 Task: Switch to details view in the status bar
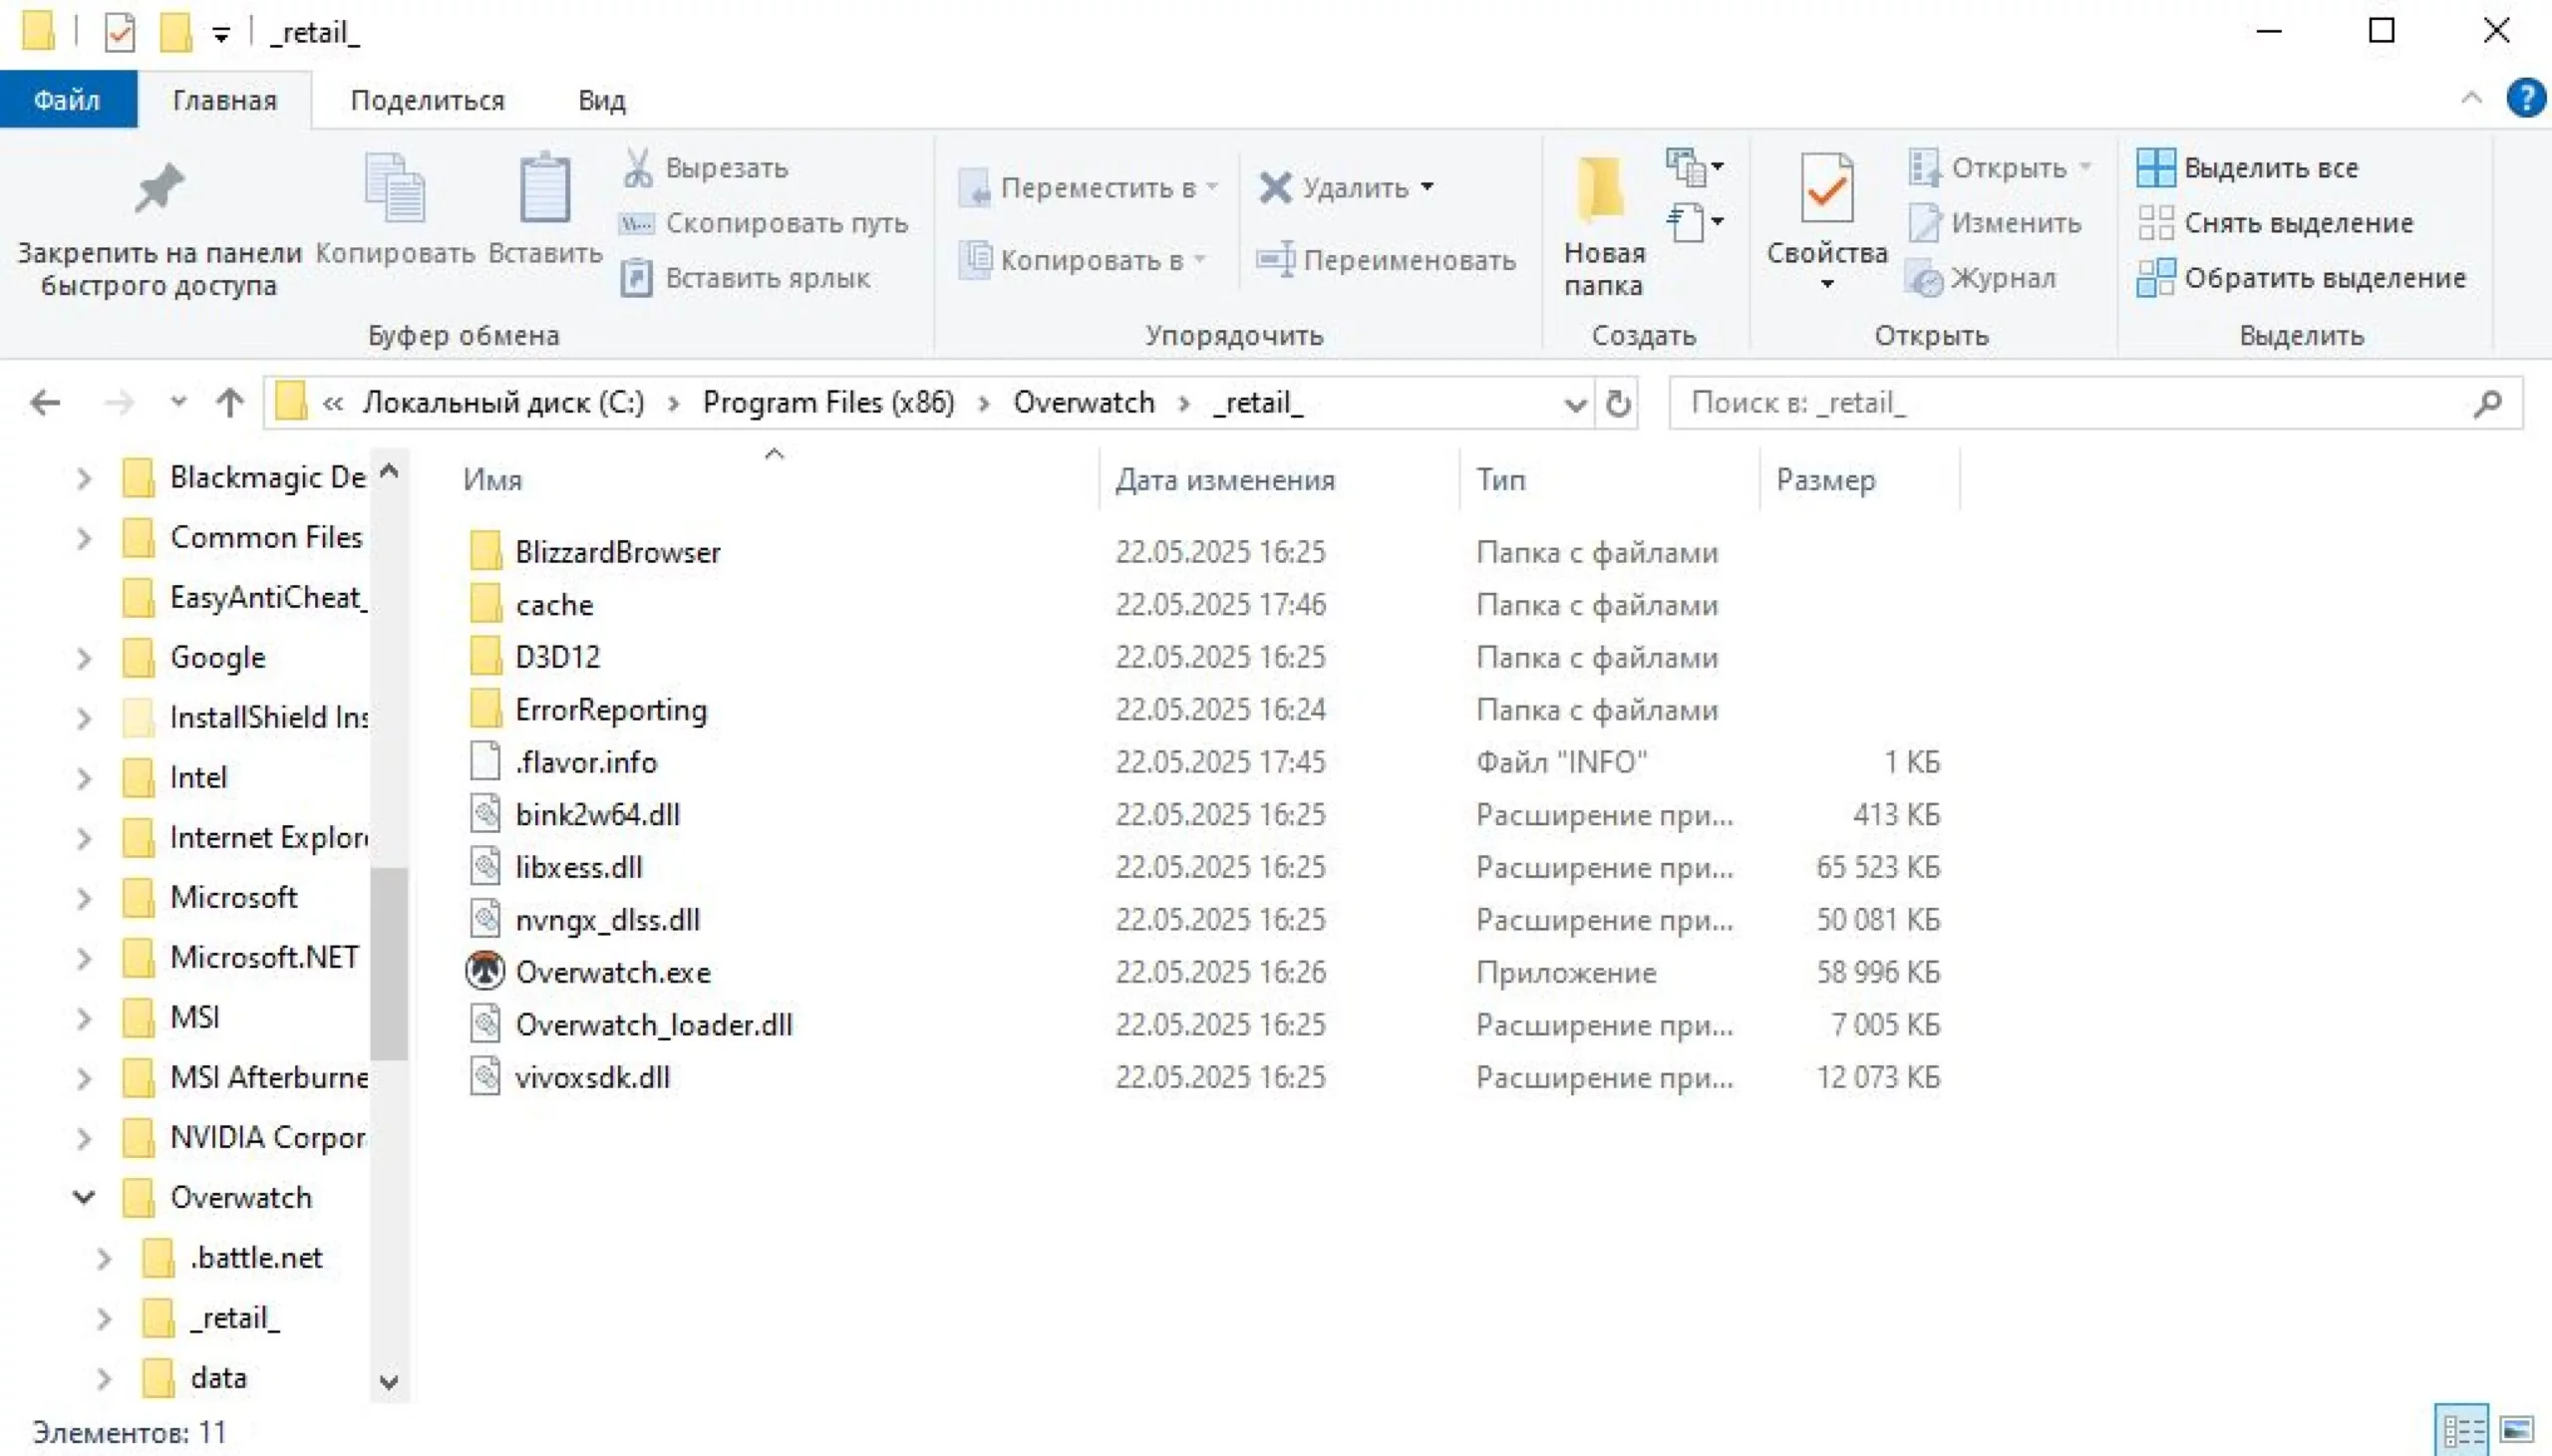click(2461, 1430)
